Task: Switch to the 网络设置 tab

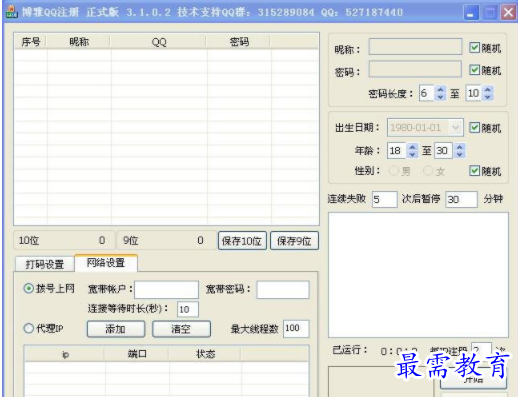Action: [106, 263]
